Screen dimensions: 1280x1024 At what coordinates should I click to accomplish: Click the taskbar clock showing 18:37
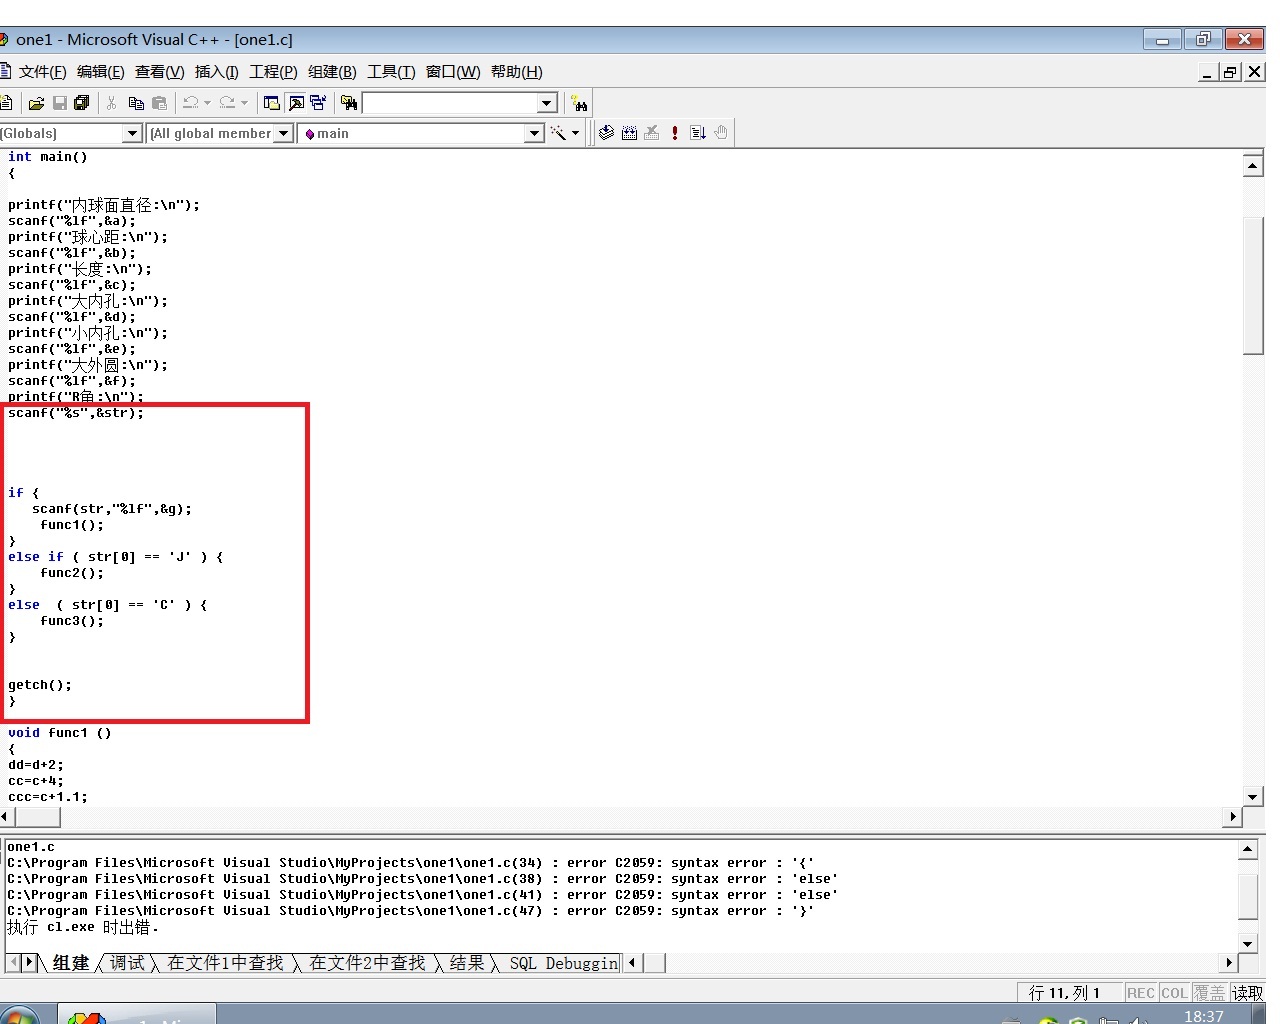1204,1015
